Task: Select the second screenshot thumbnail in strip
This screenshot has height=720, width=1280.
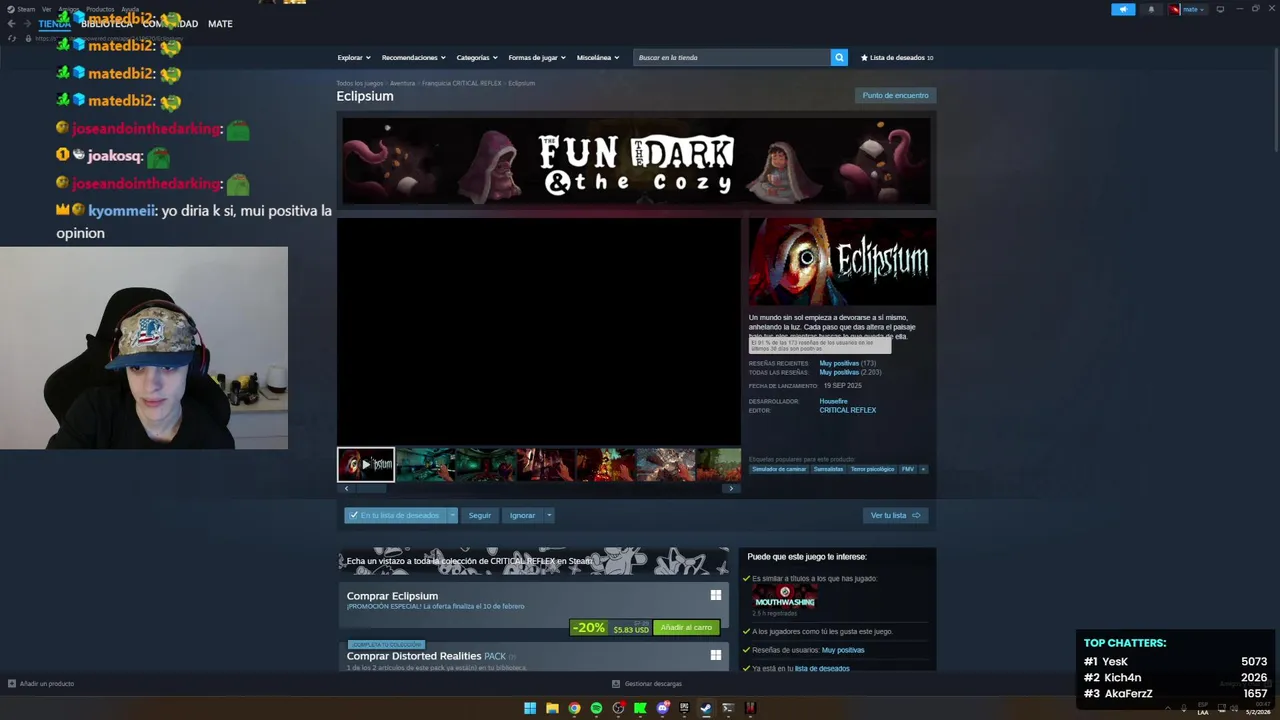Action: tap(425, 464)
